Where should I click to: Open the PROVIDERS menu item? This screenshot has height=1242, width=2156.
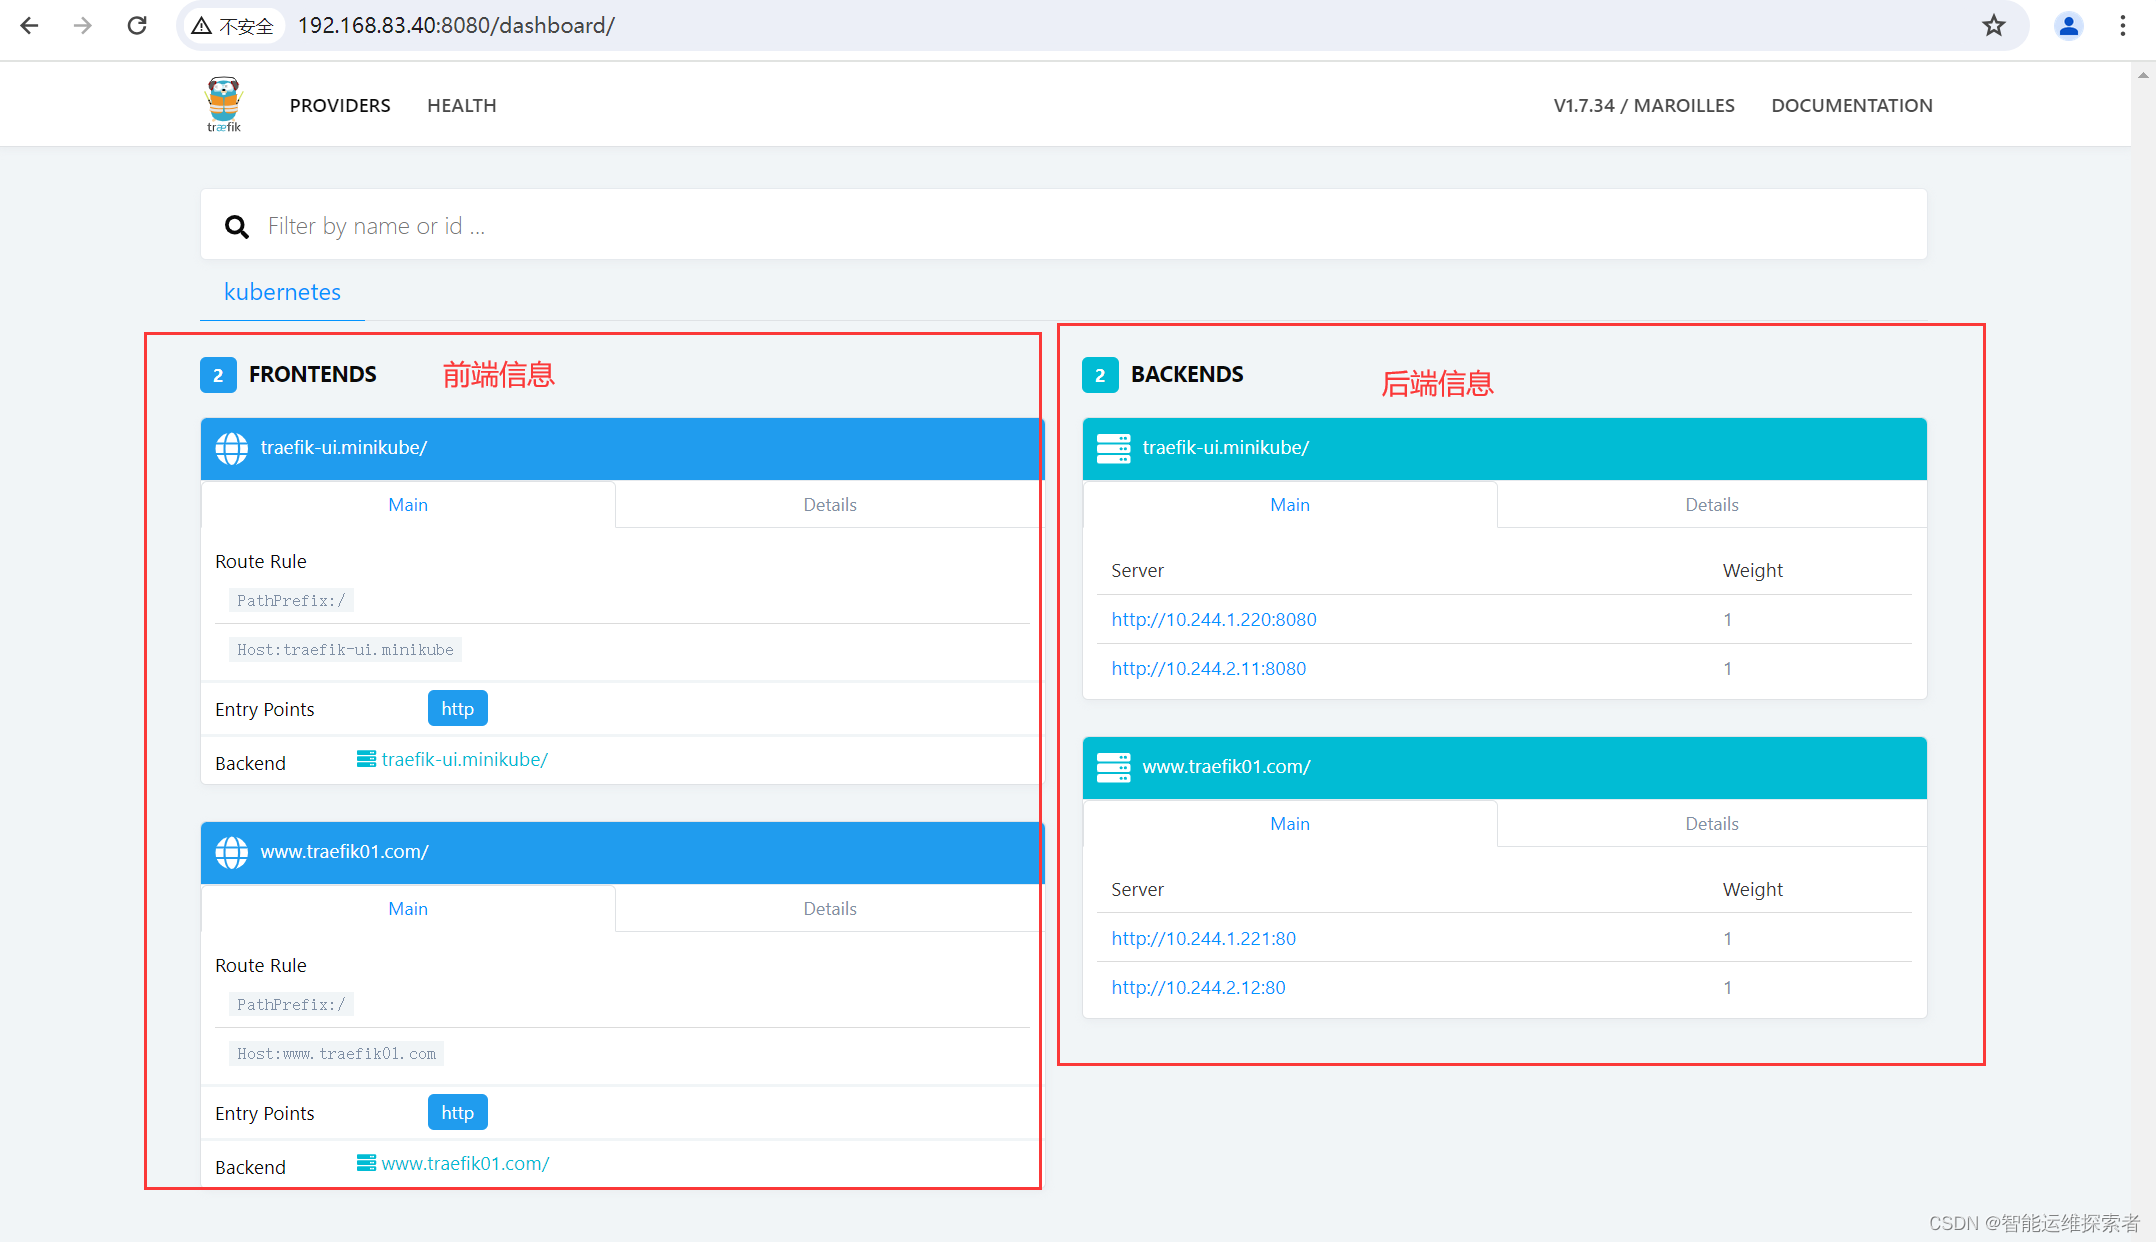point(340,106)
